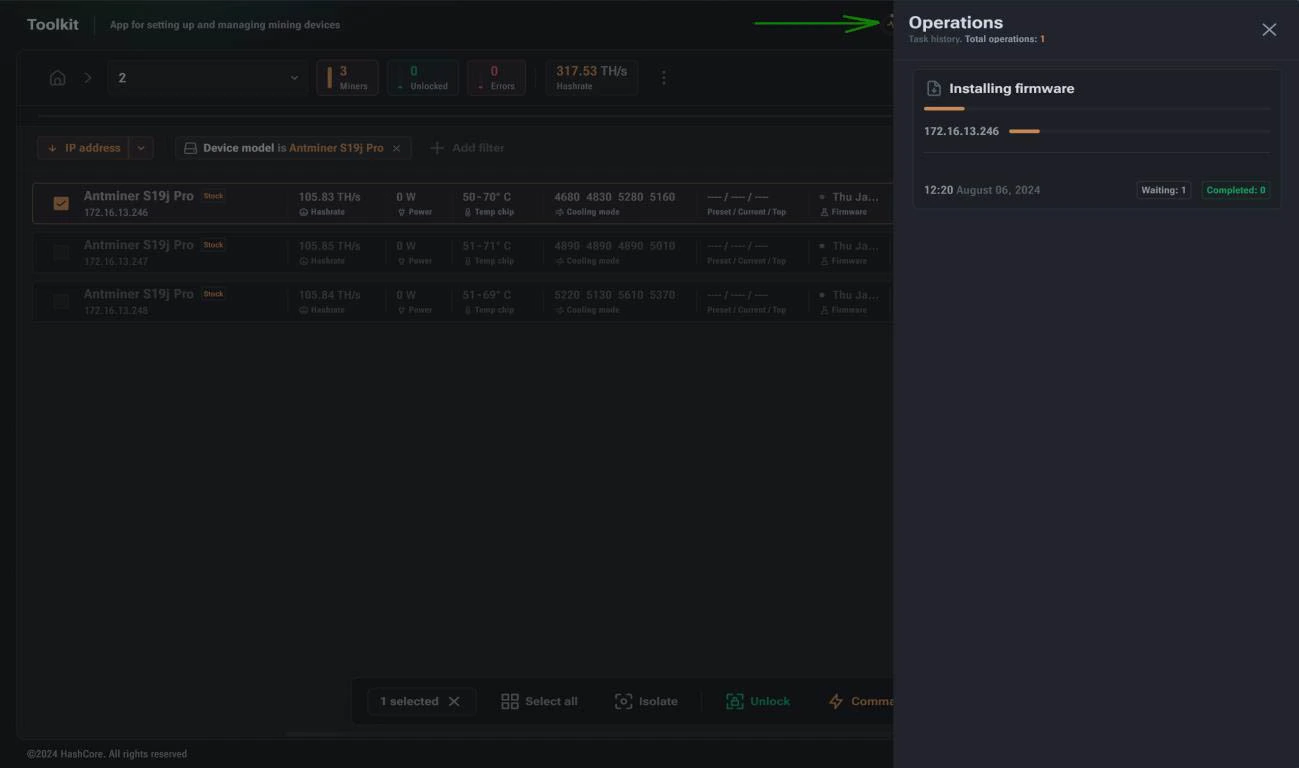Click the '©2024 HashCore. All rights reserved' footer
Screen dimensions: 1299x768
107,754
